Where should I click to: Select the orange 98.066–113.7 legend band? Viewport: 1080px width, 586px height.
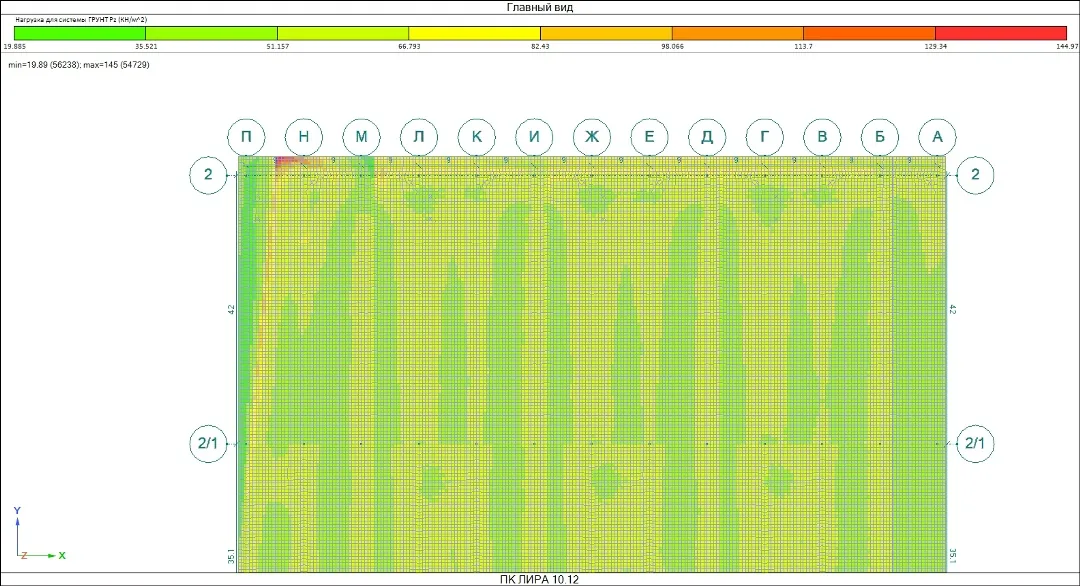738,33
